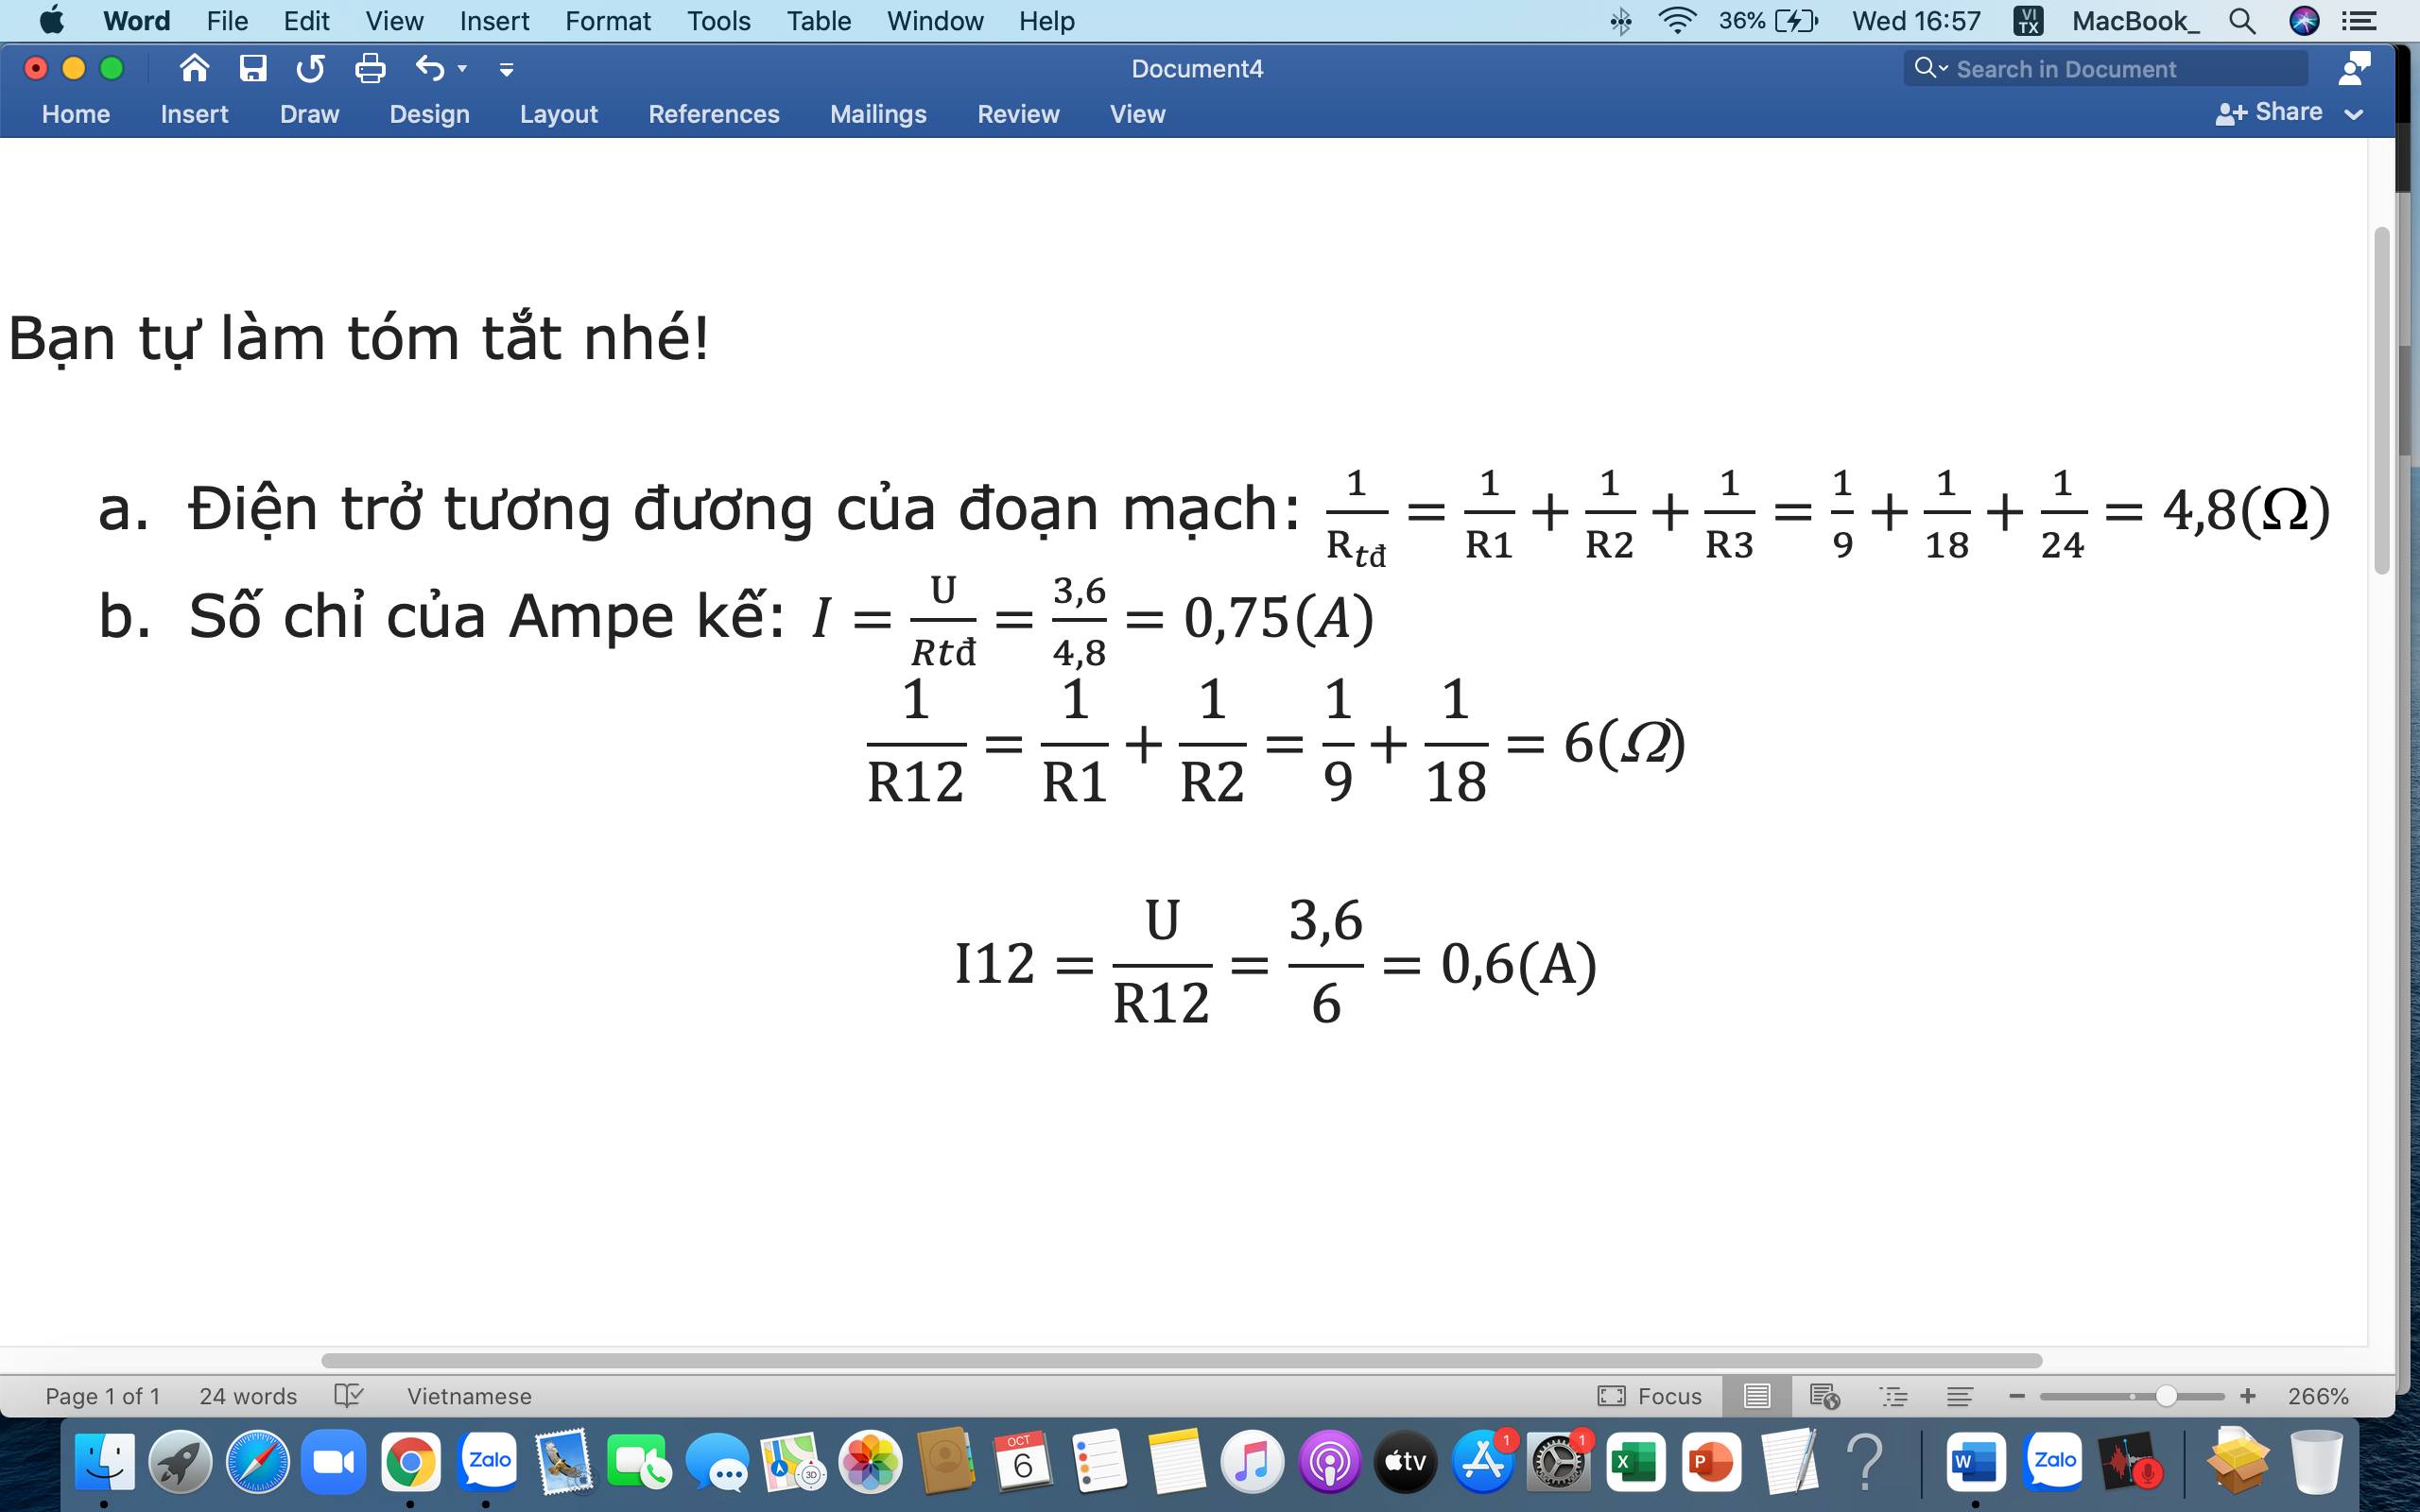The width and height of the screenshot is (2420, 1512).
Task: Open Excel from the Dock
Action: 1635,1463
